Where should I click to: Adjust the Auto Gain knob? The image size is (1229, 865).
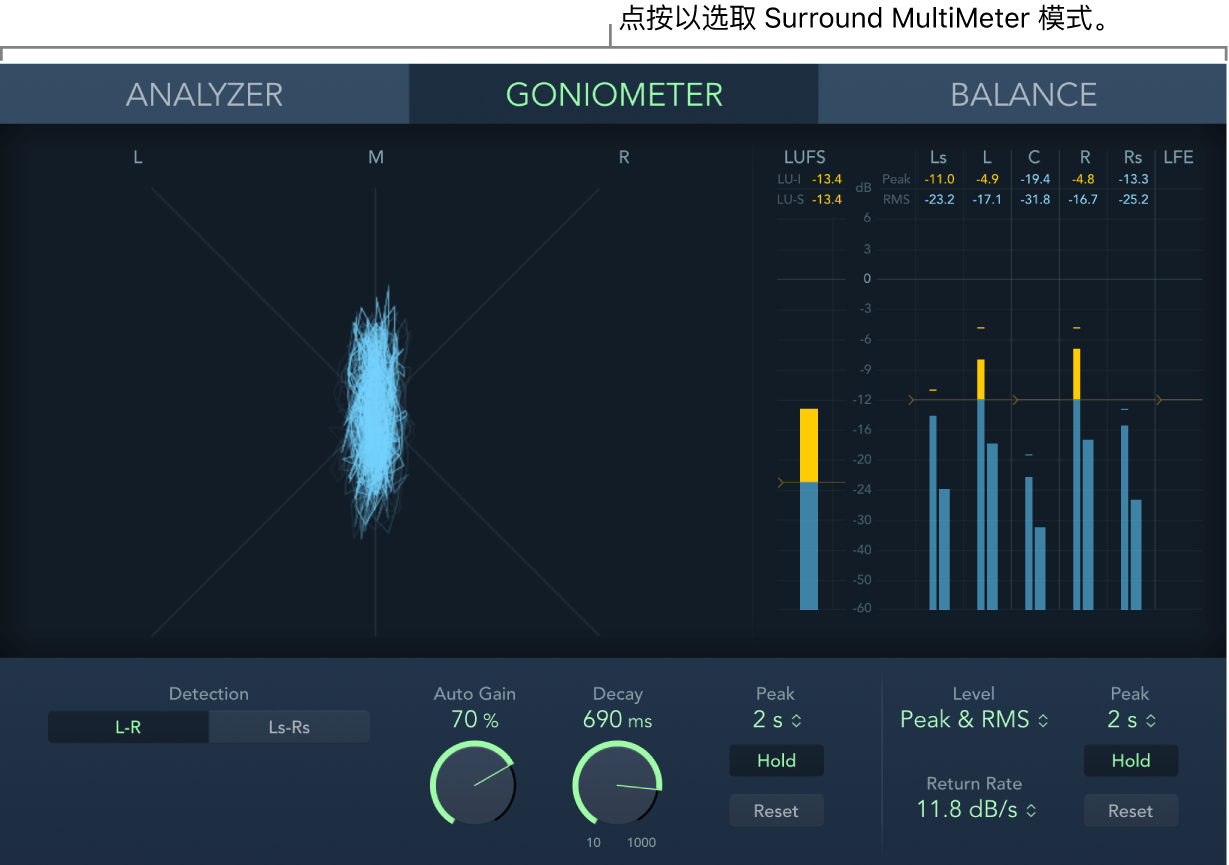[473, 785]
